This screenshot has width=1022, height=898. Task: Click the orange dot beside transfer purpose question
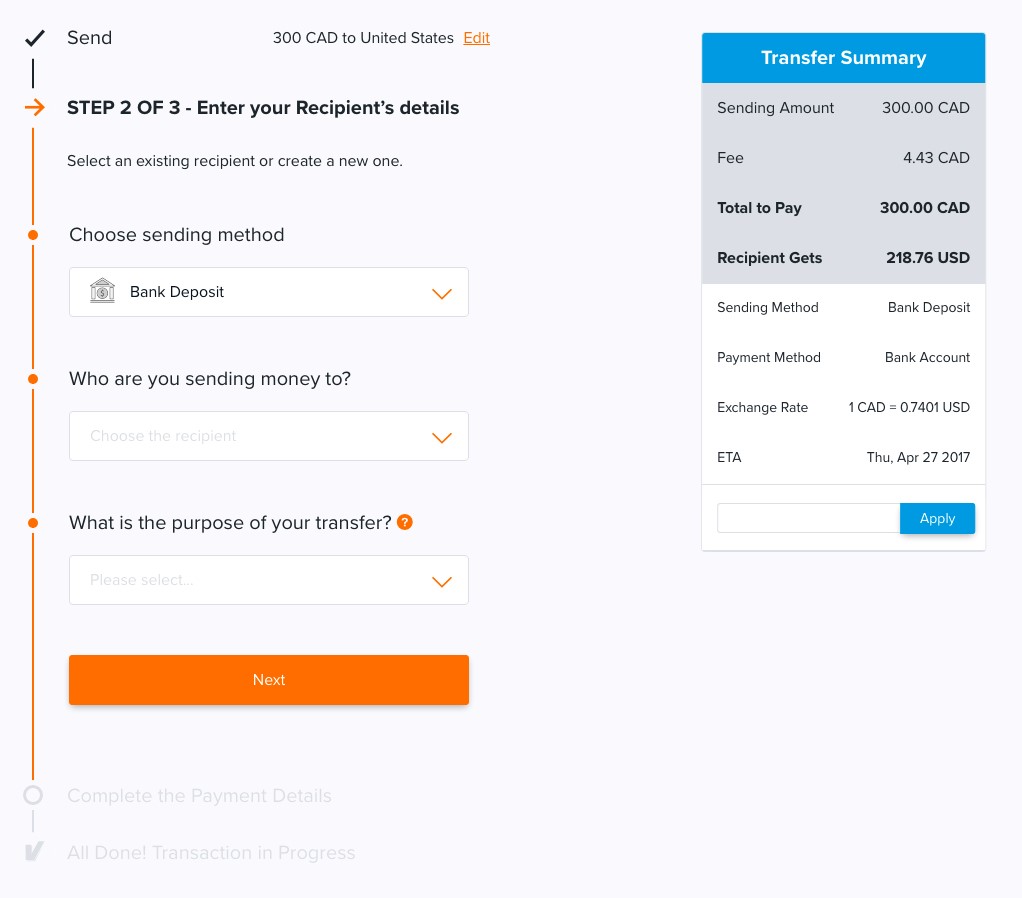[x=33, y=523]
